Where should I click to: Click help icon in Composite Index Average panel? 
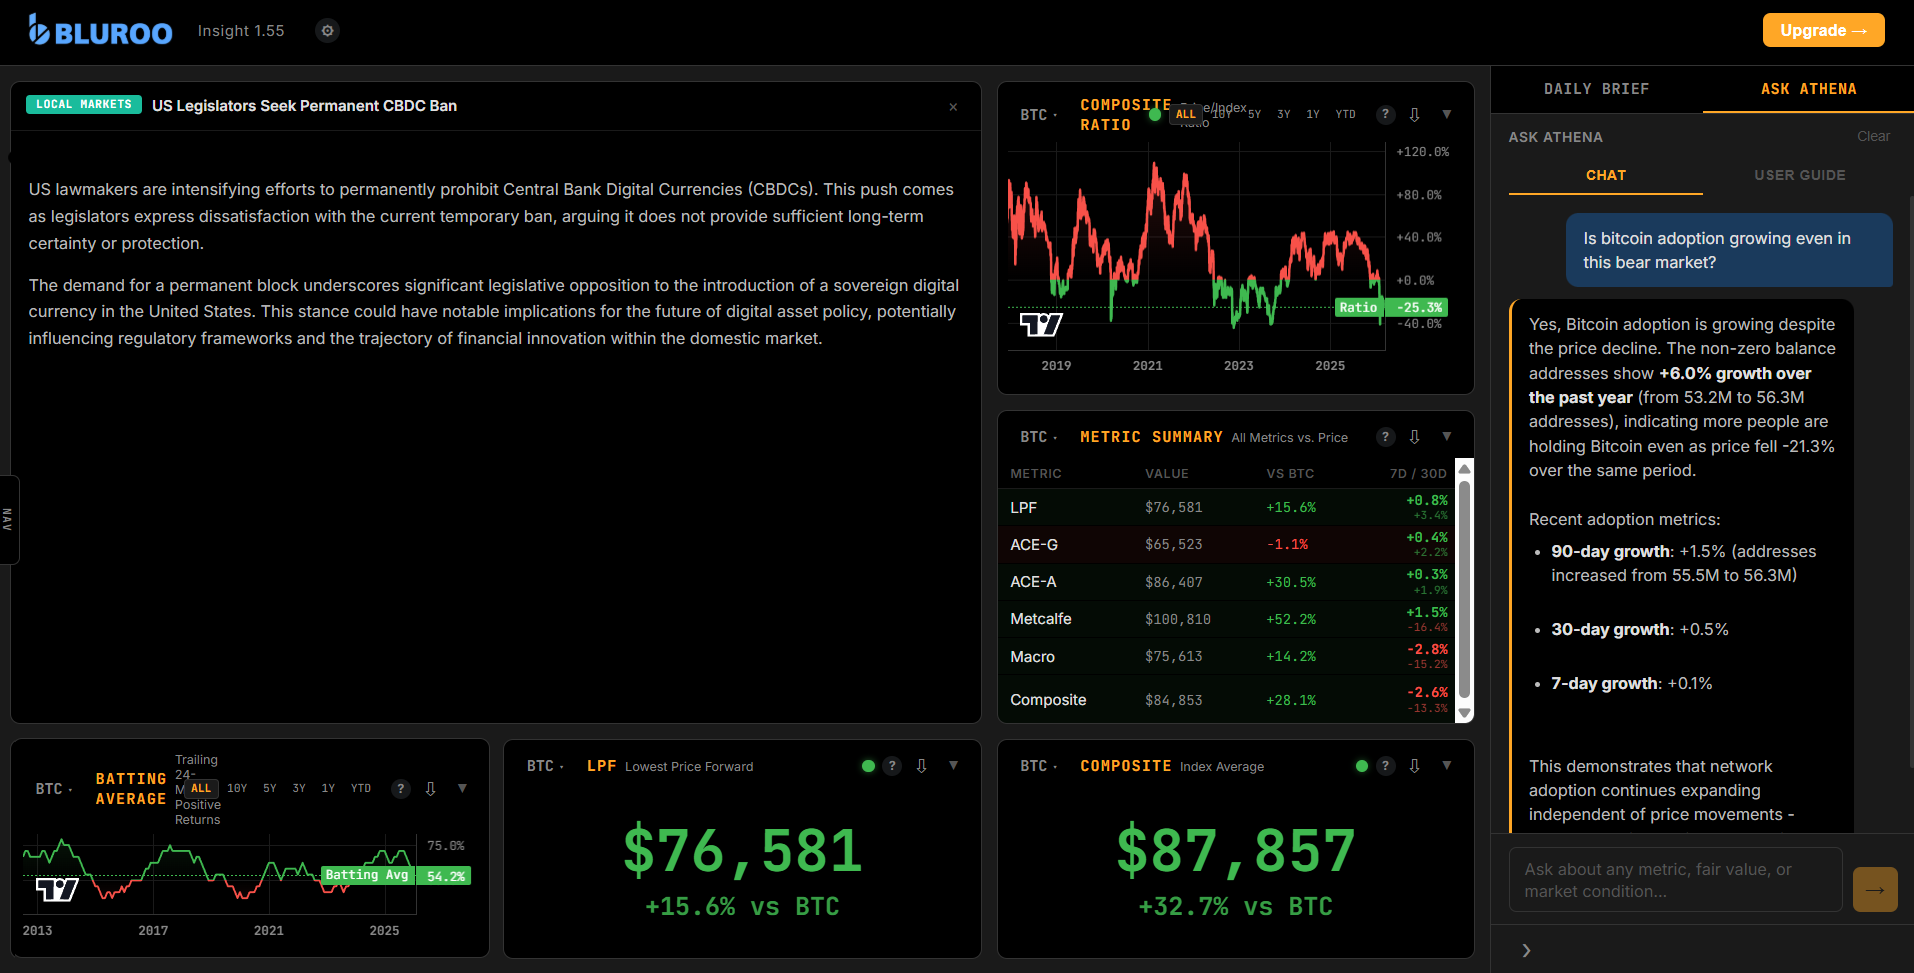[1385, 766]
